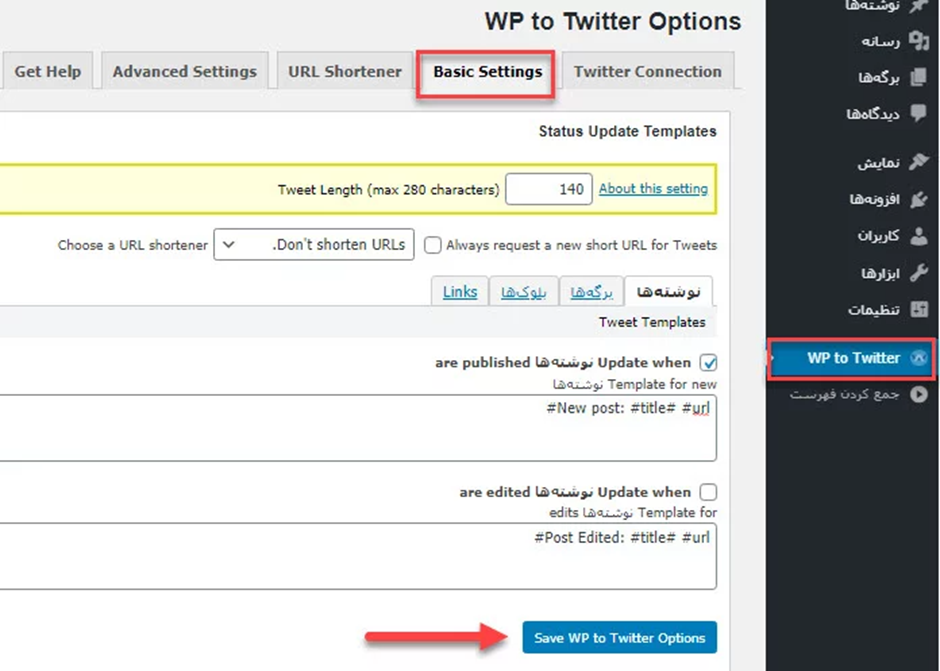Open برگه‌ها in the admin sidebar
The image size is (940, 671).
coord(879,78)
